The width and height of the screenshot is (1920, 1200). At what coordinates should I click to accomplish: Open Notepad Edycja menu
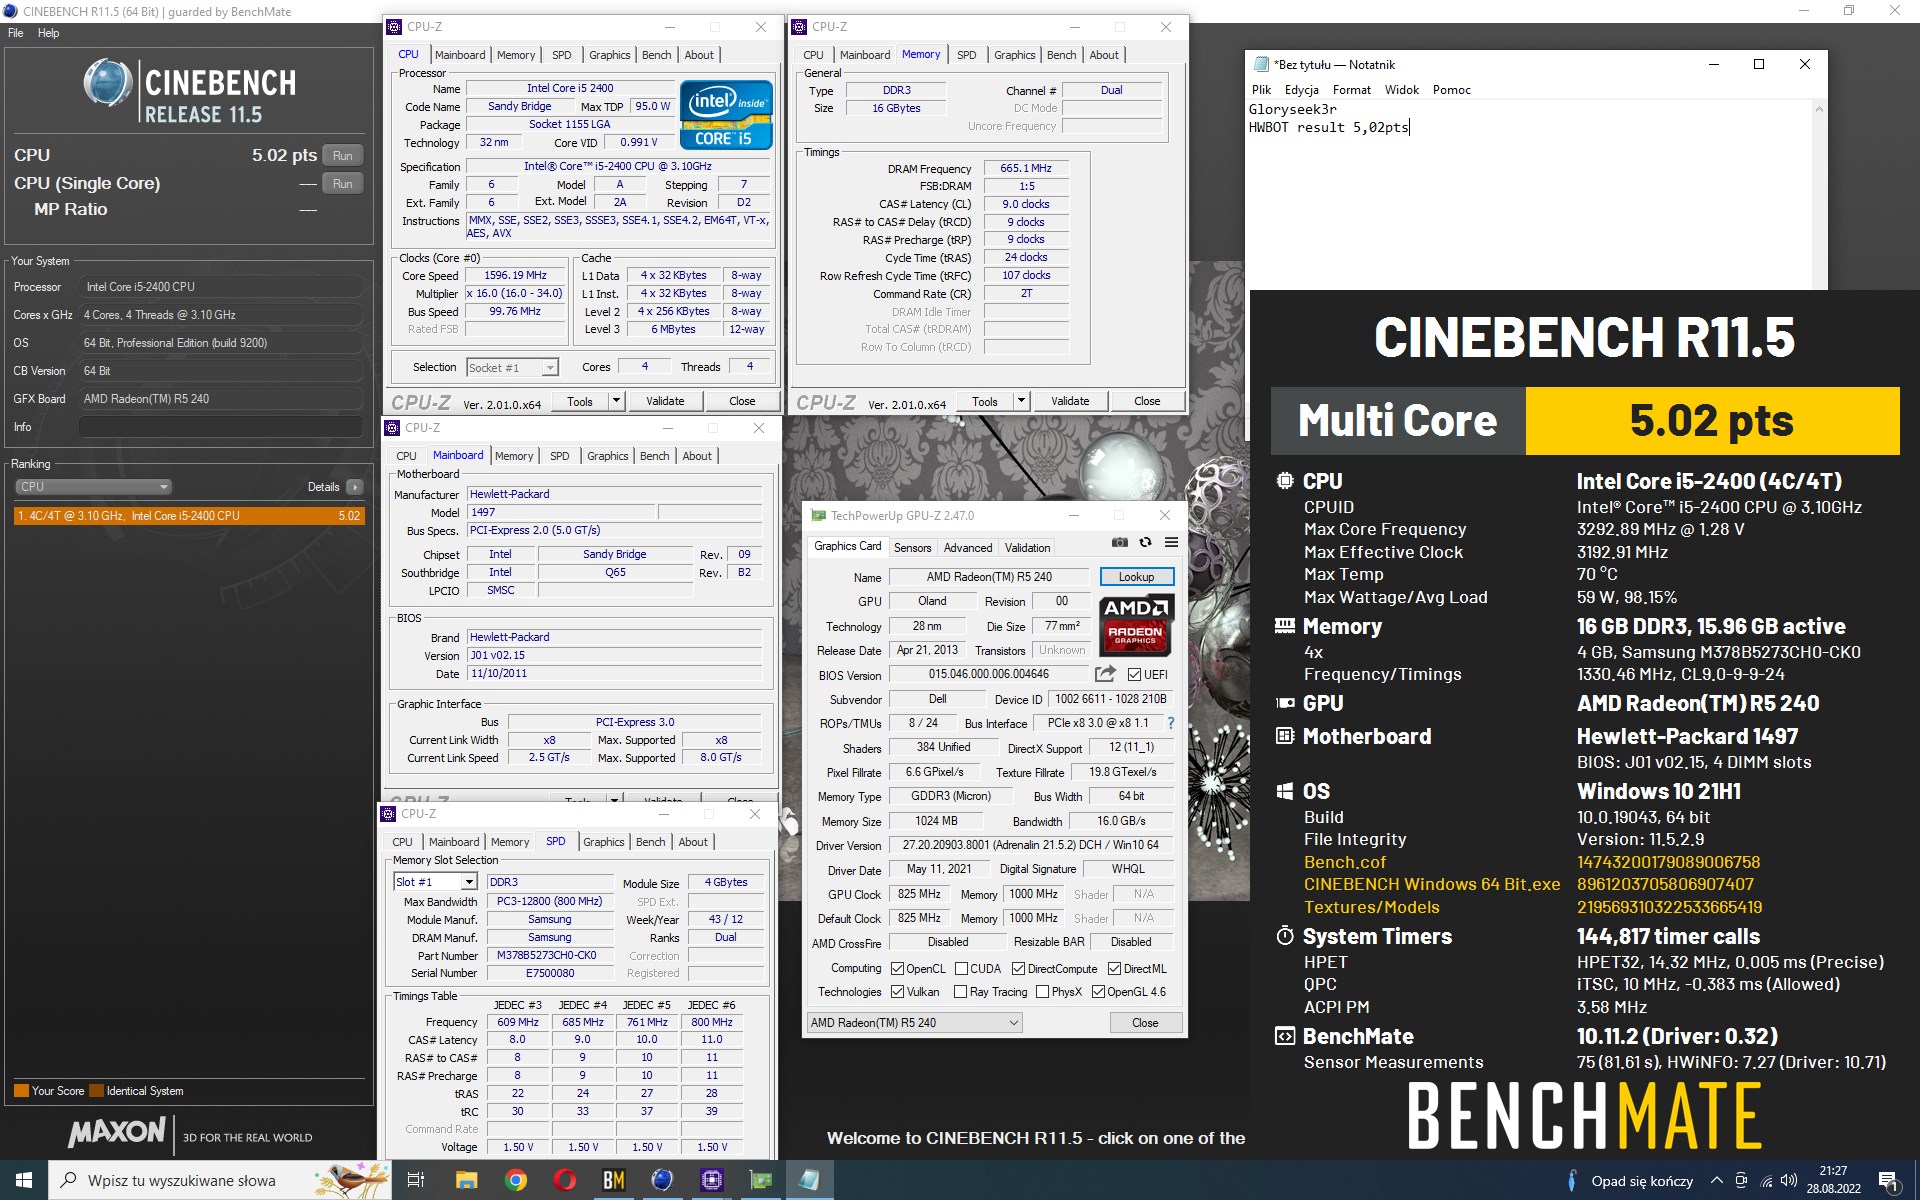coord(1301,90)
